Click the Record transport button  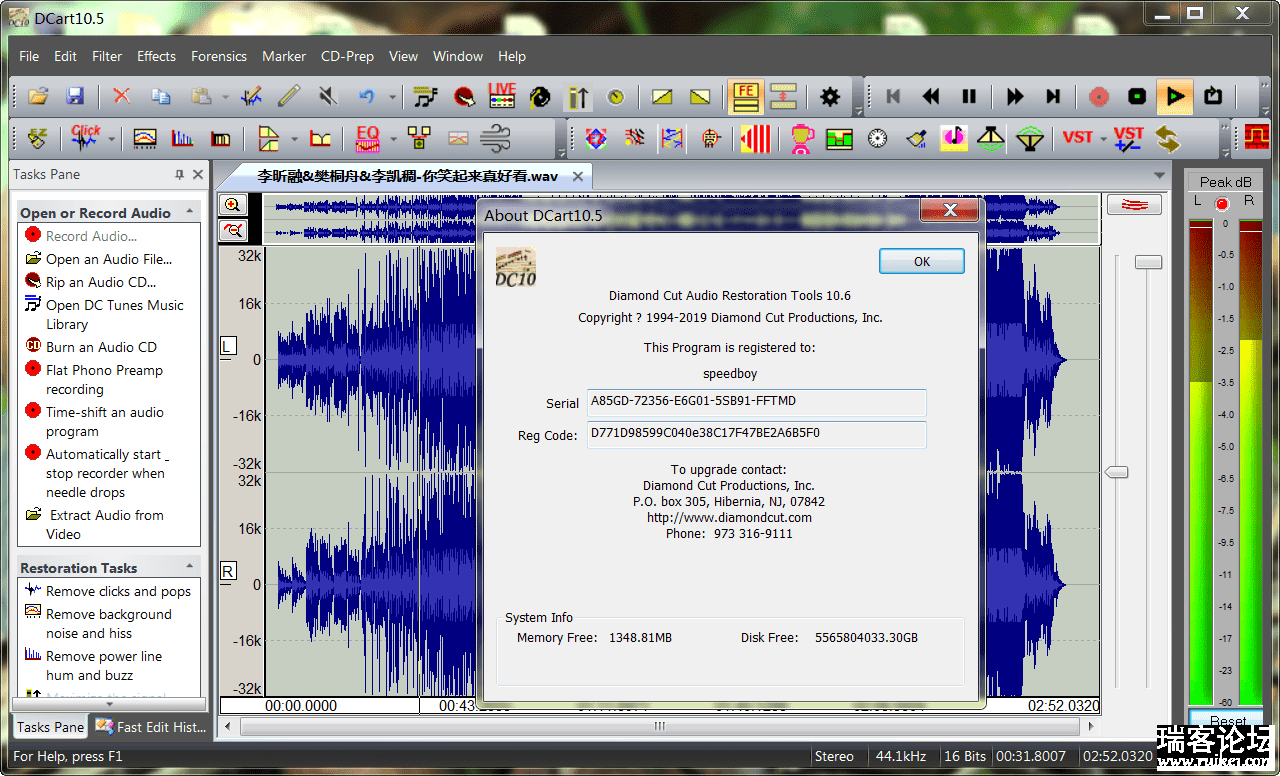[x=1099, y=97]
